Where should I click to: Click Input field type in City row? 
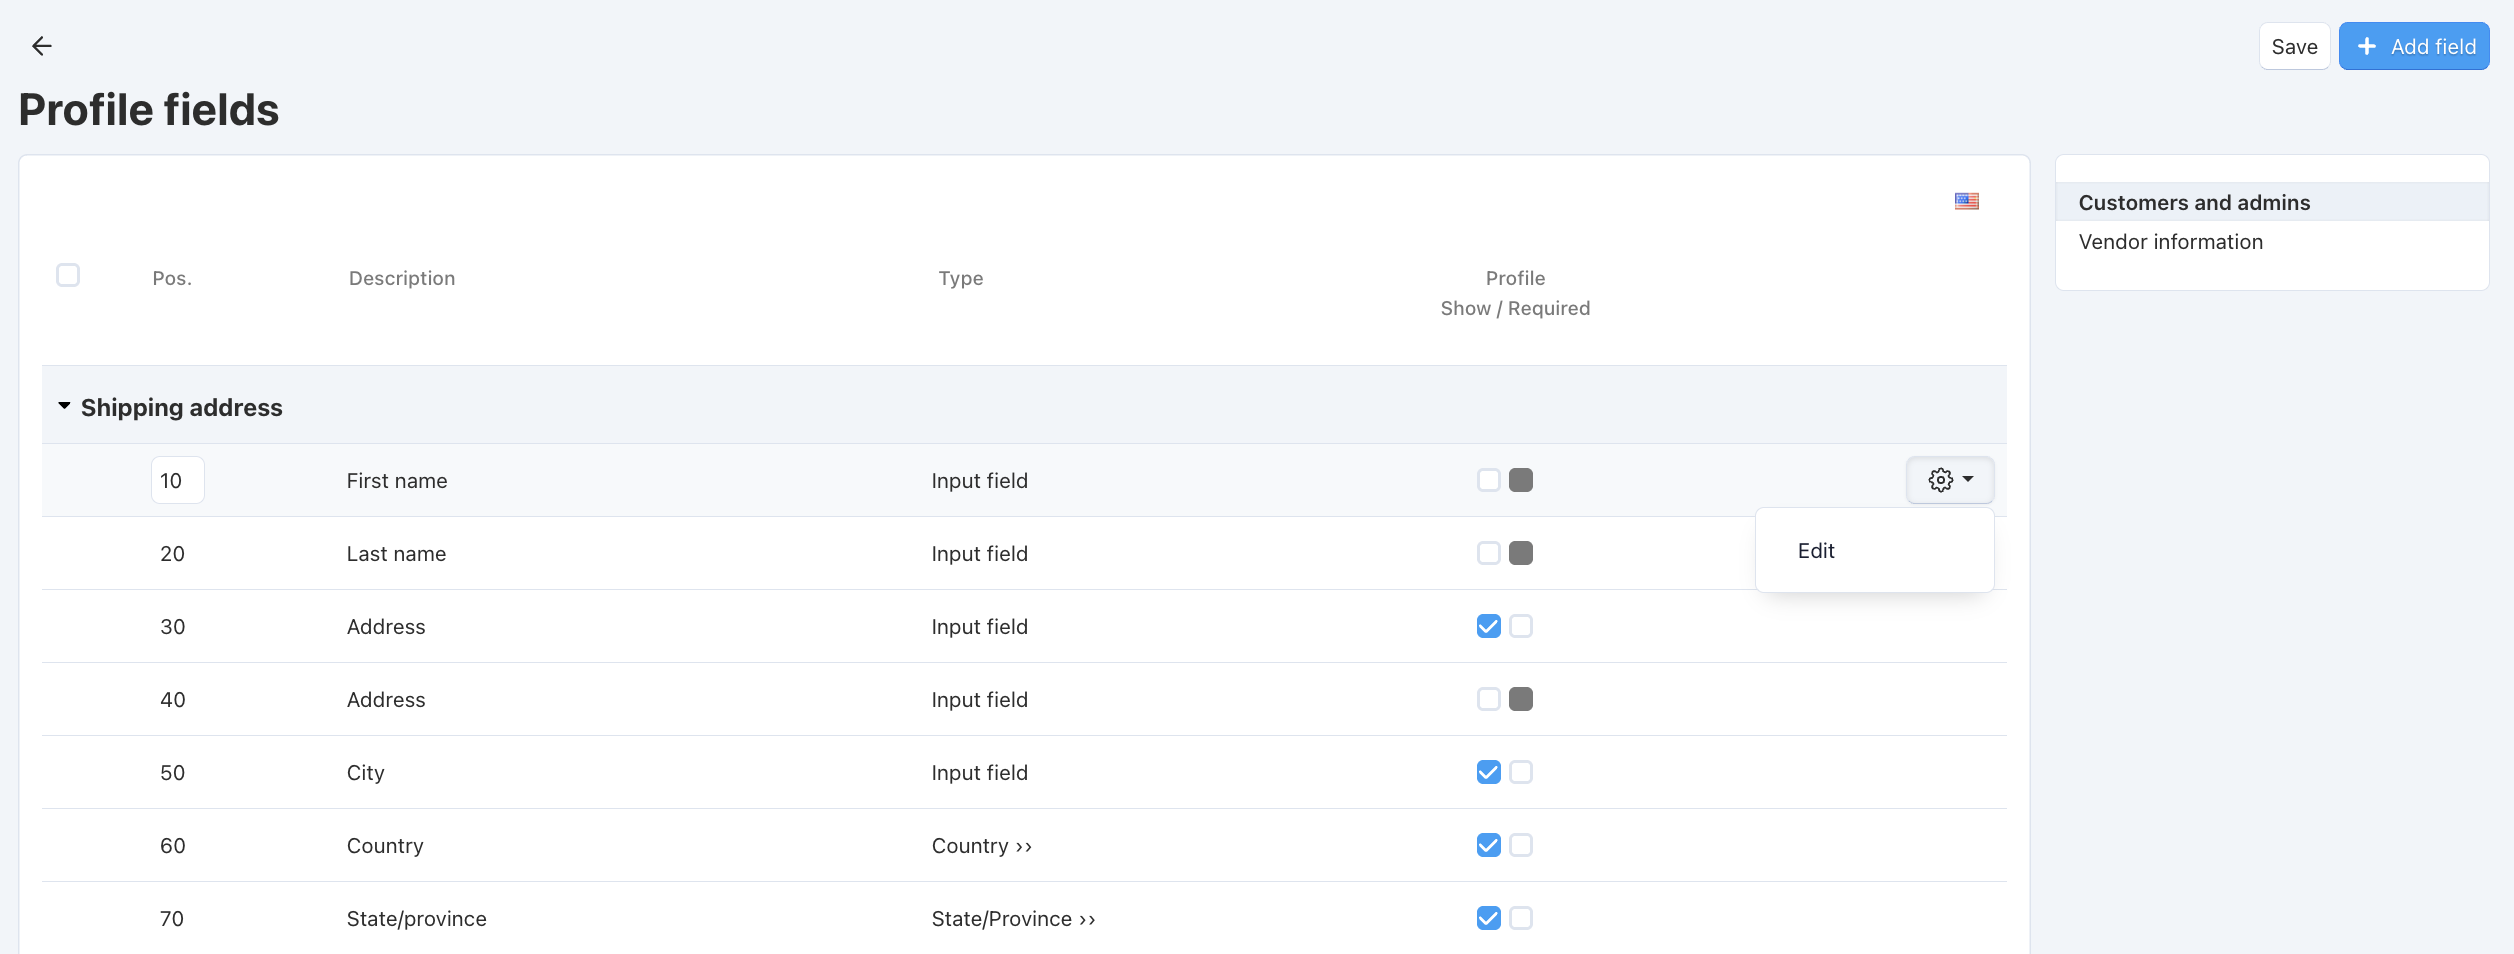tap(979, 773)
